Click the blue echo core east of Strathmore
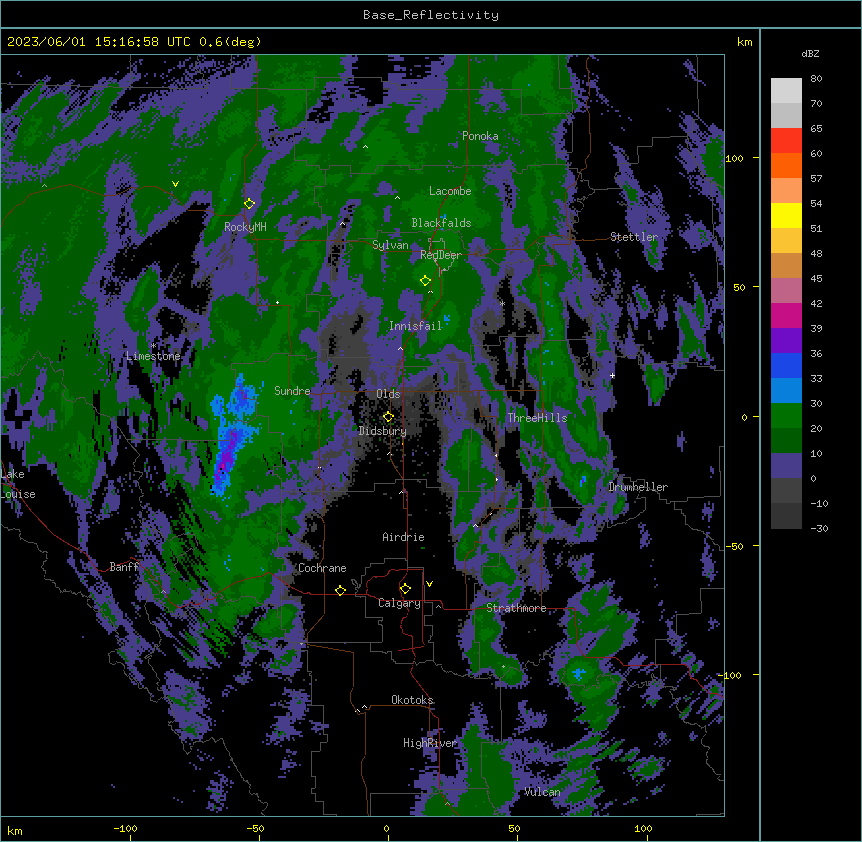862x842 pixels. [x=578, y=674]
